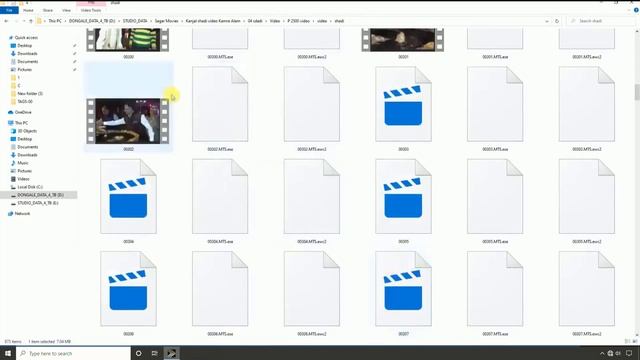640x360 pixels.
Task: Open the Windows Start menu
Action: coord(8,353)
